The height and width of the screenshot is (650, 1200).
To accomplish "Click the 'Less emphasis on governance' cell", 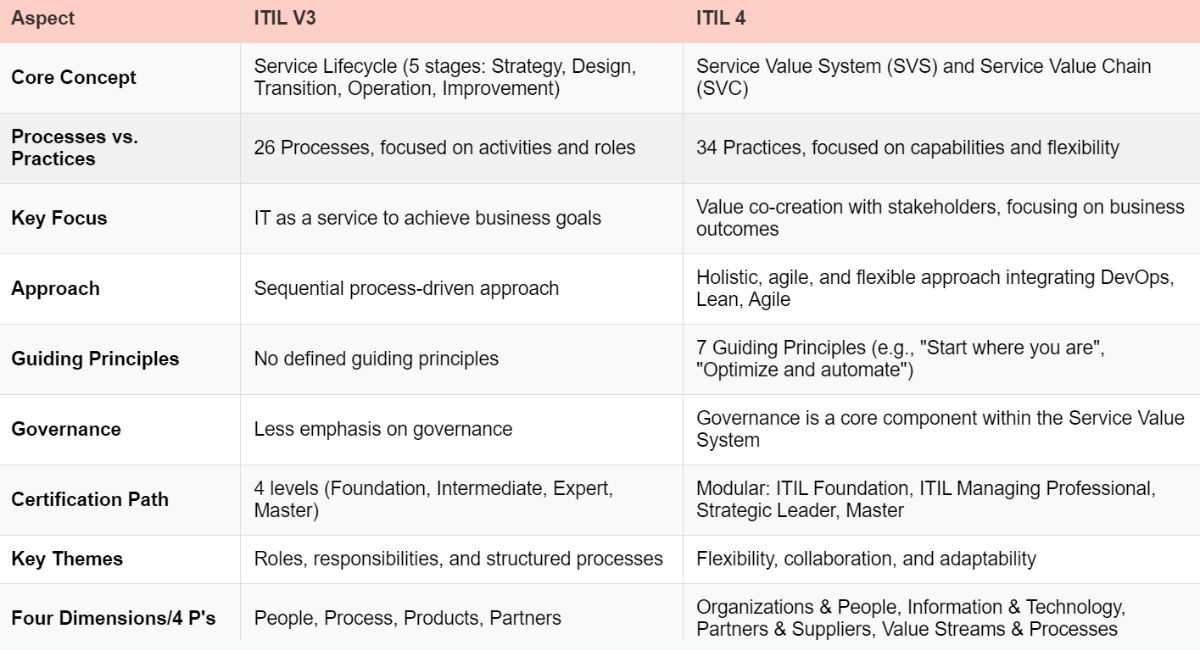I will (383, 429).
